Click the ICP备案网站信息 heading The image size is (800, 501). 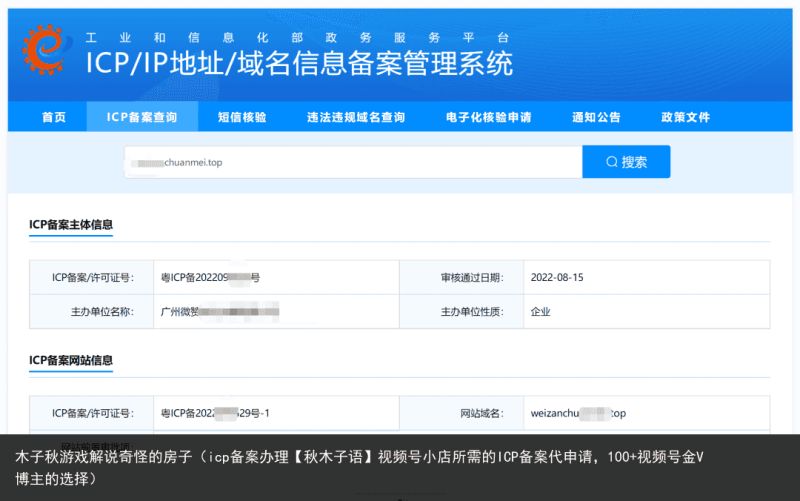(x=71, y=360)
